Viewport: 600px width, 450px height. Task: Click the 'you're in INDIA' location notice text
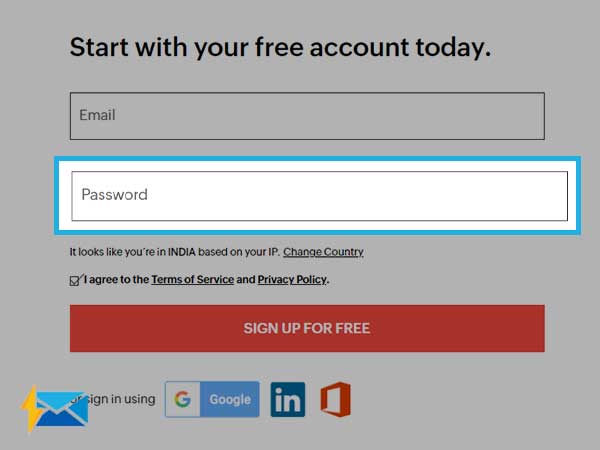click(x=175, y=252)
